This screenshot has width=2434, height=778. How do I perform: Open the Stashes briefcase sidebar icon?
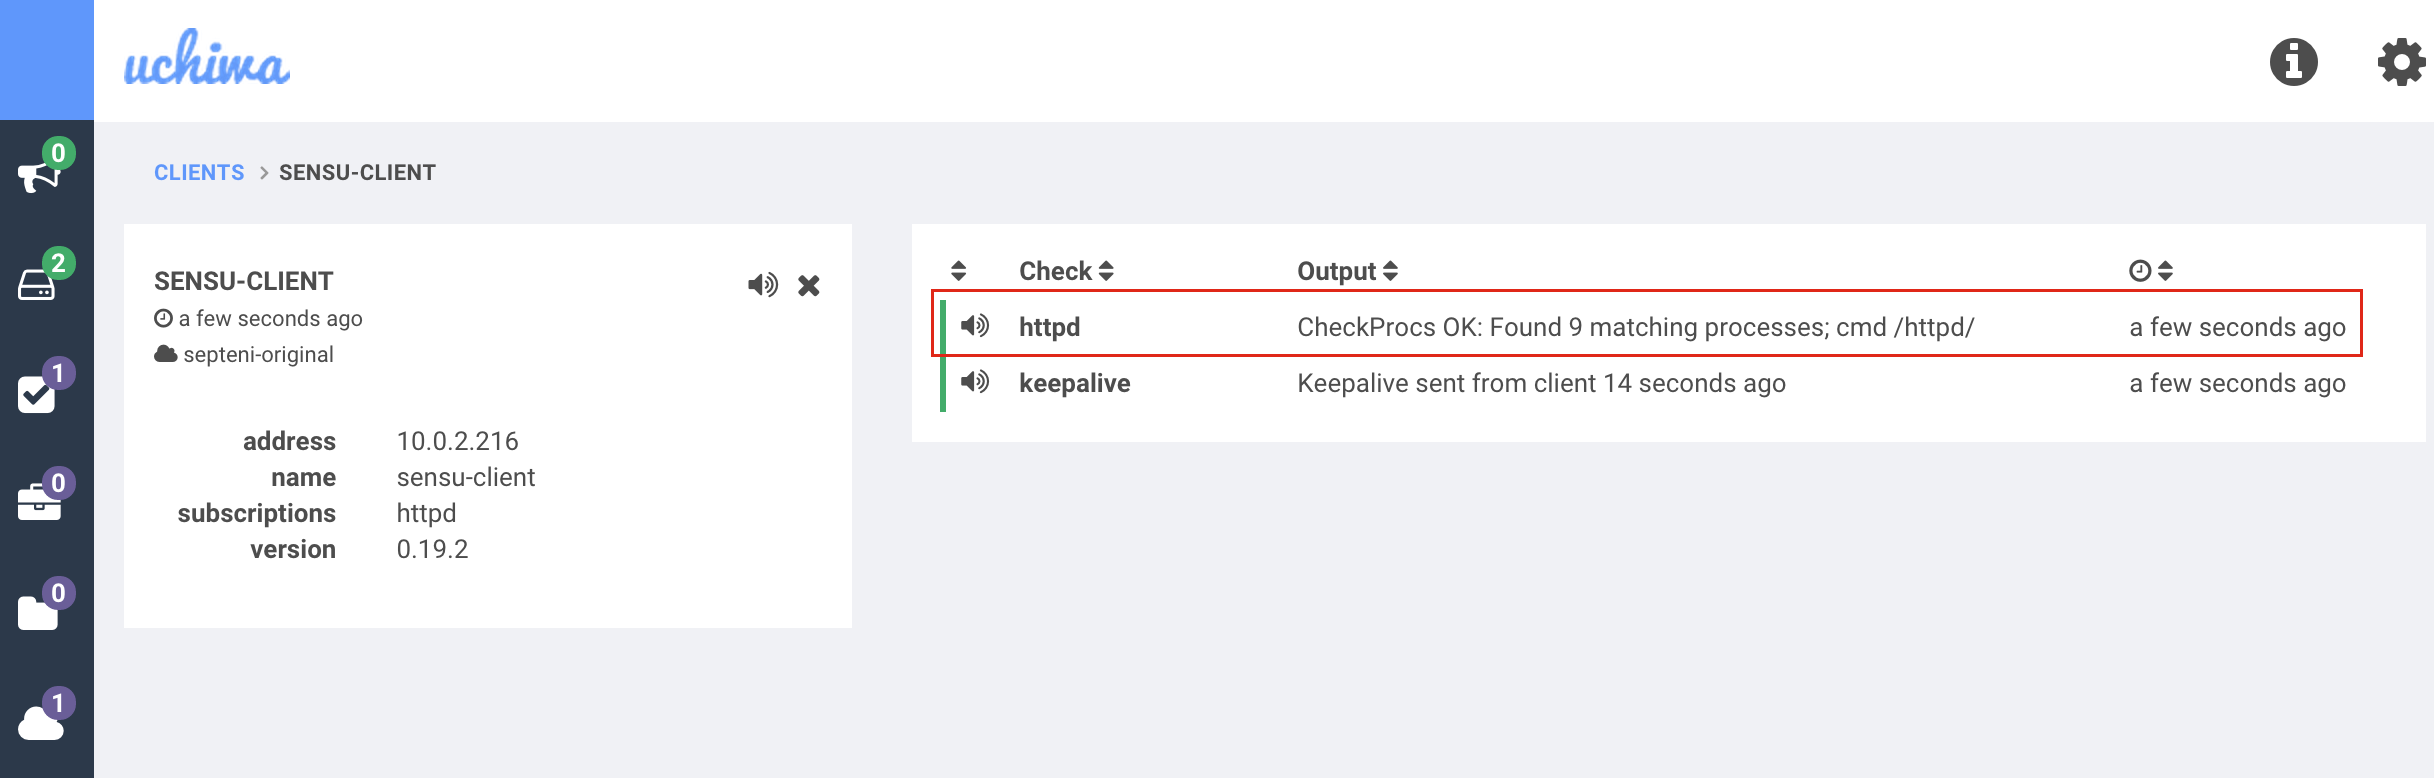click(39, 502)
